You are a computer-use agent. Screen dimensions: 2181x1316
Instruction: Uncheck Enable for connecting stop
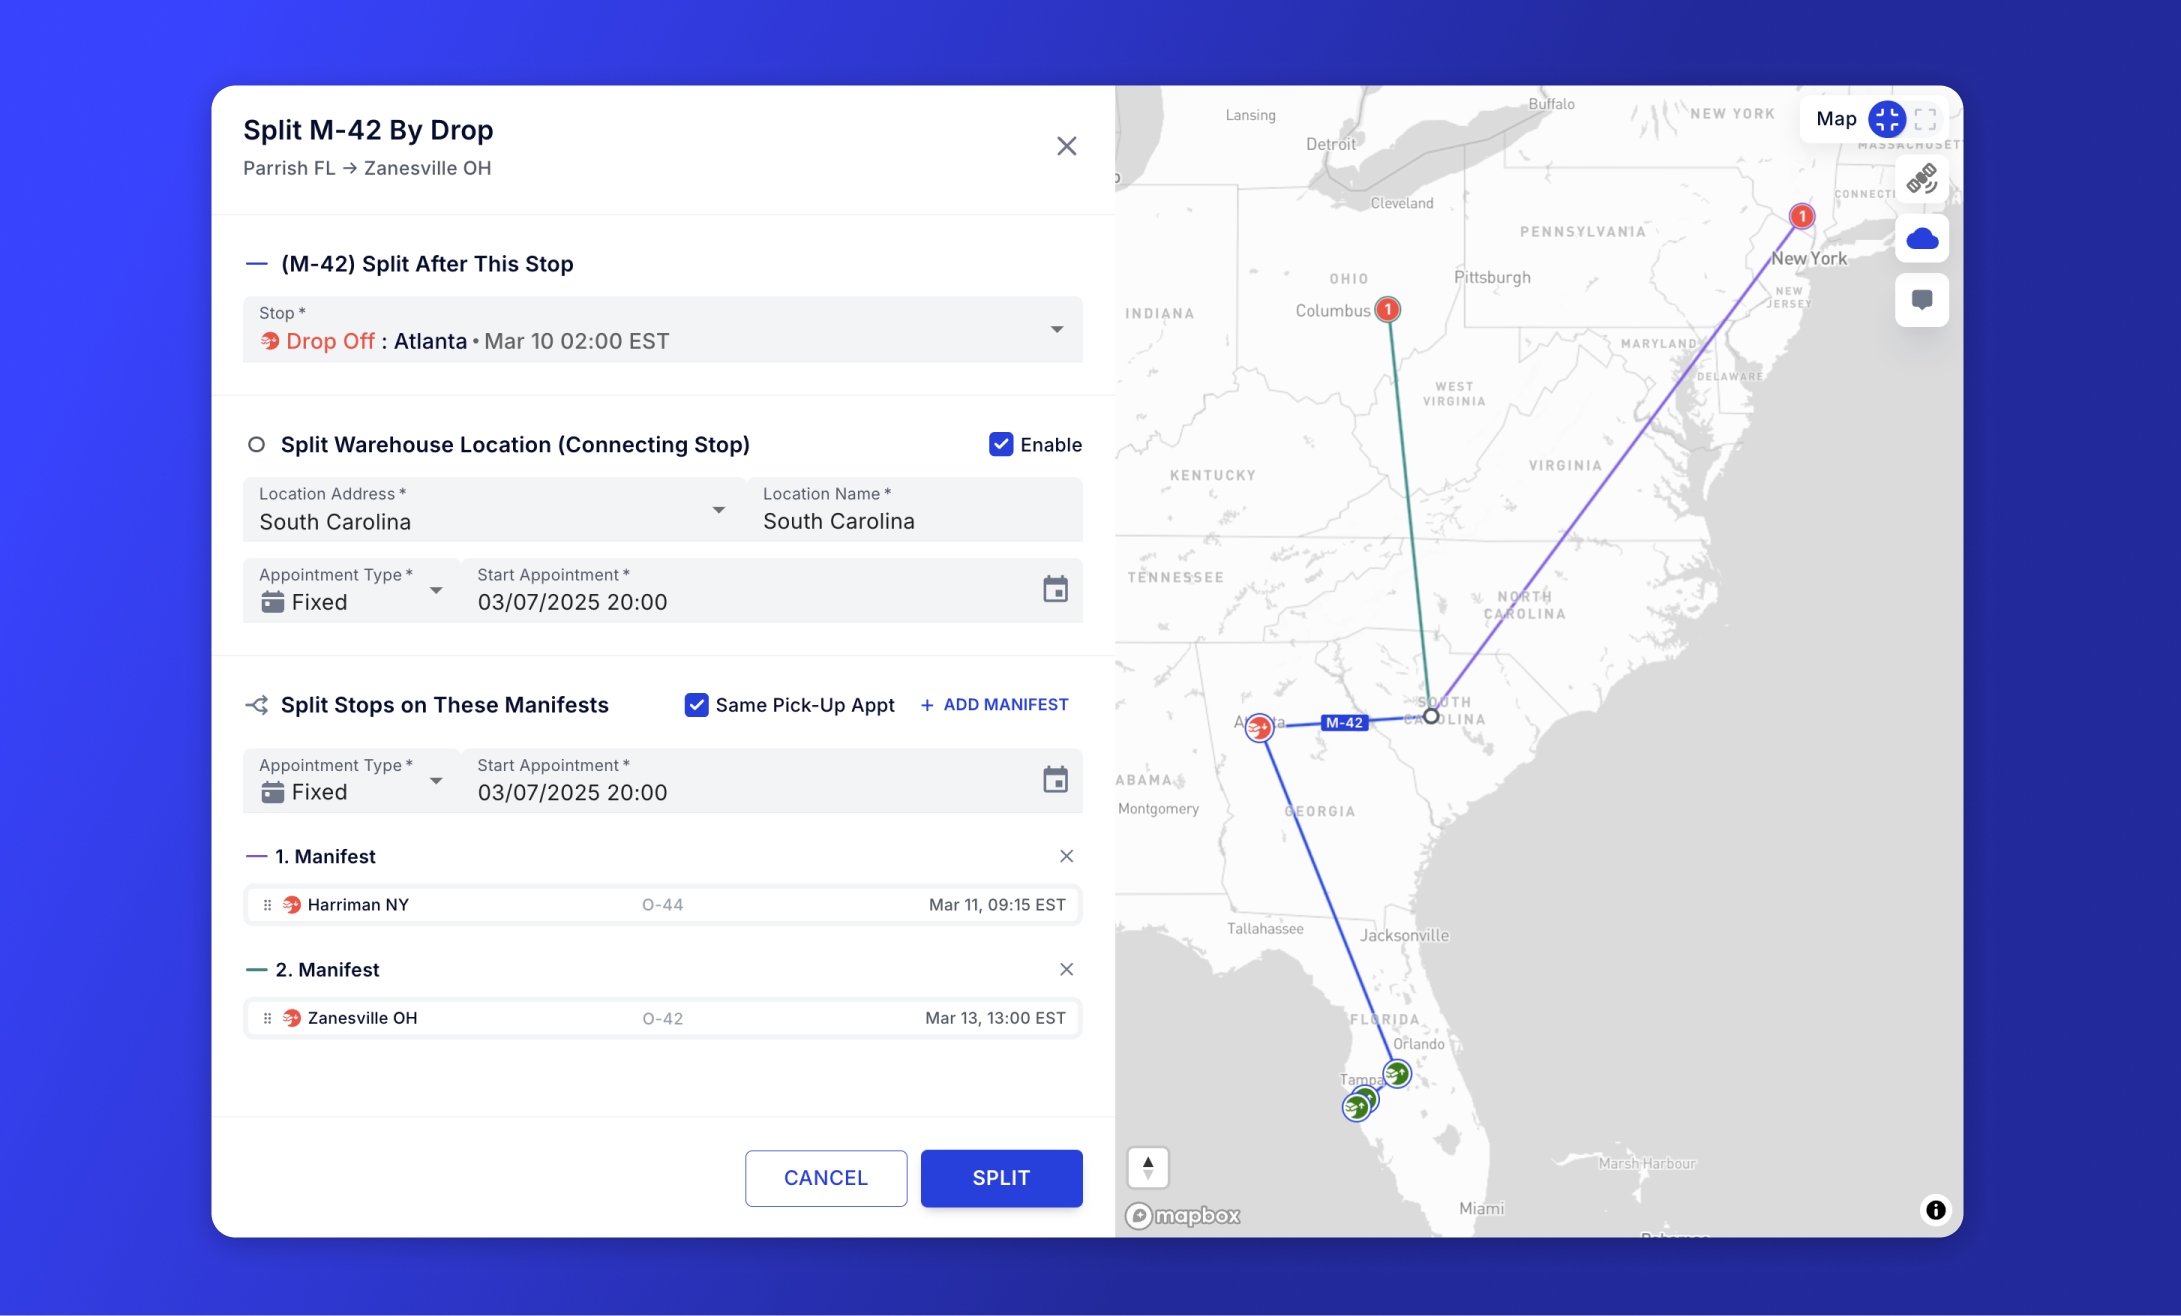tap(1001, 444)
